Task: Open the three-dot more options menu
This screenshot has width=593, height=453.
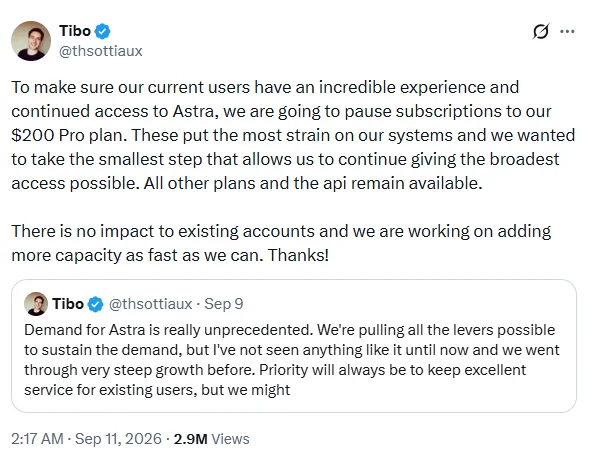Action: pyautogui.click(x=567, y=32)
